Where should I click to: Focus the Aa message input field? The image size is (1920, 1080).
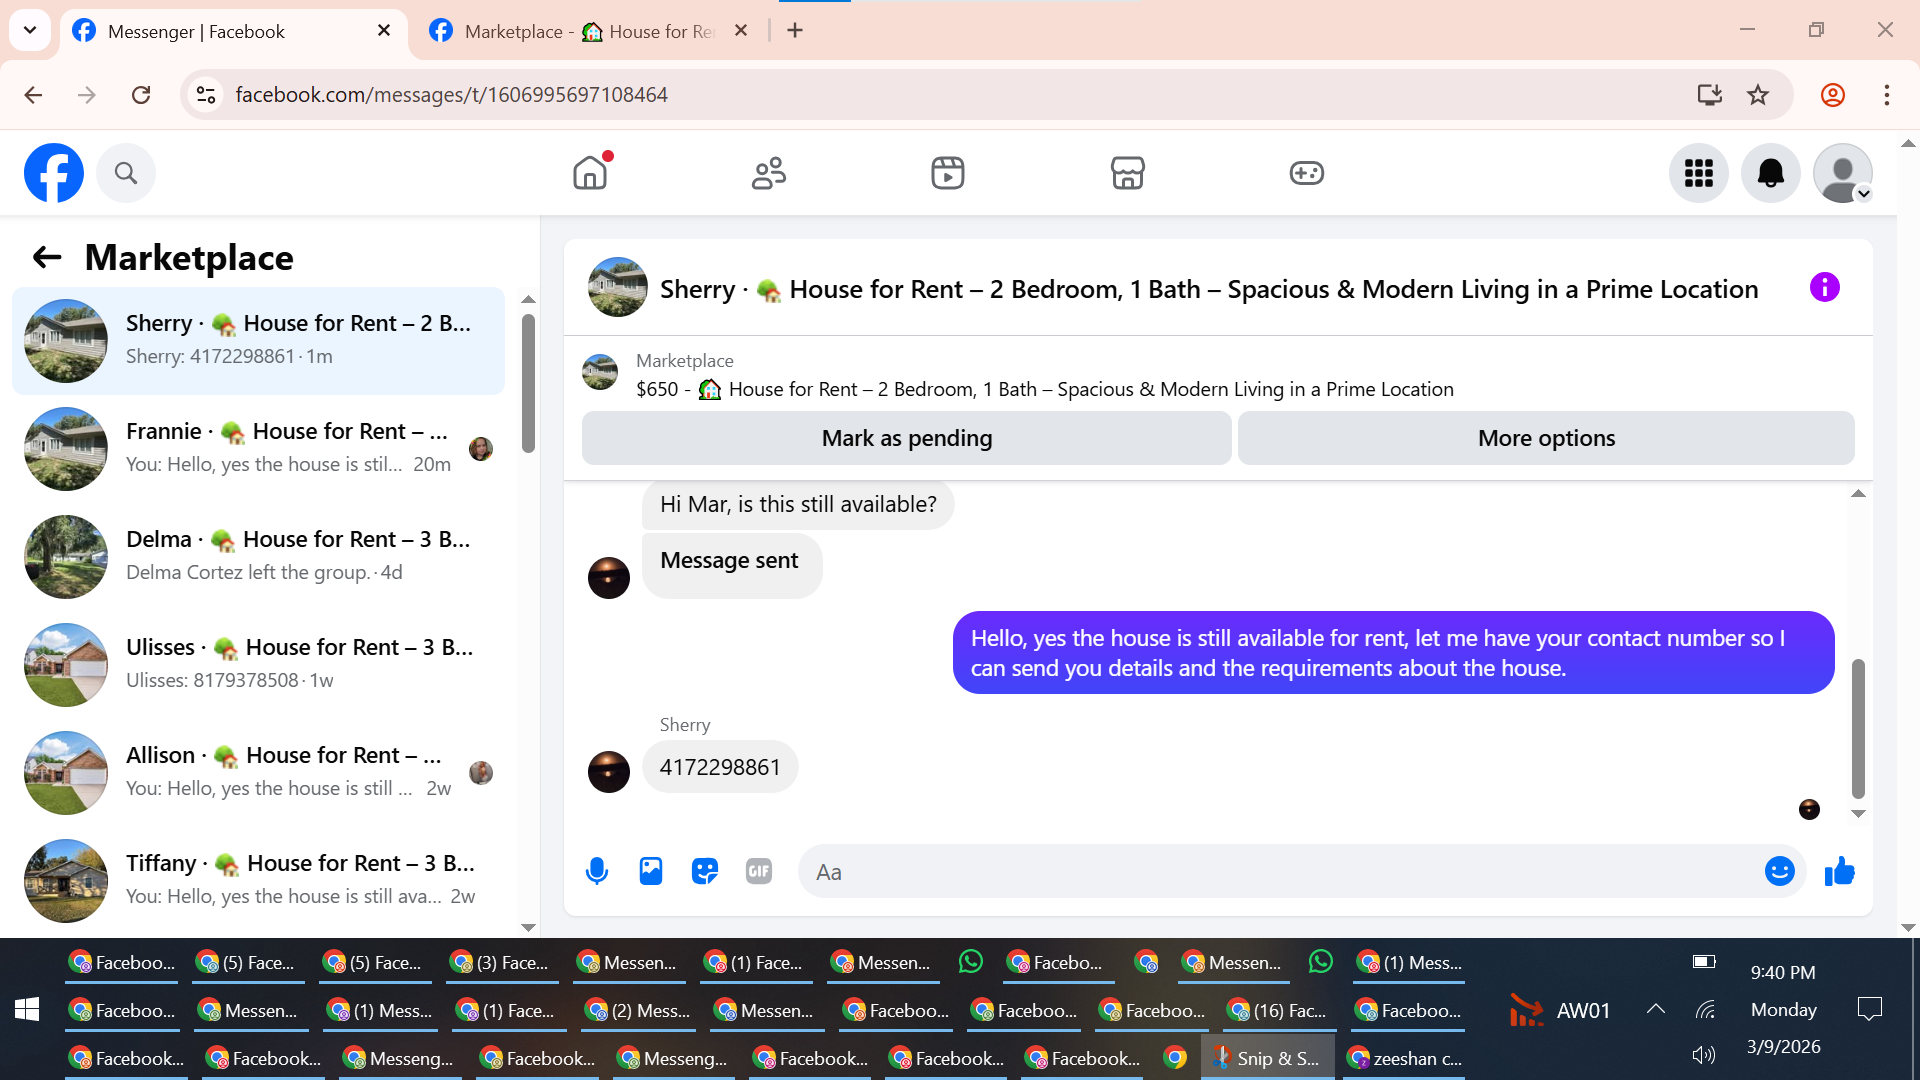(1280, 872)
